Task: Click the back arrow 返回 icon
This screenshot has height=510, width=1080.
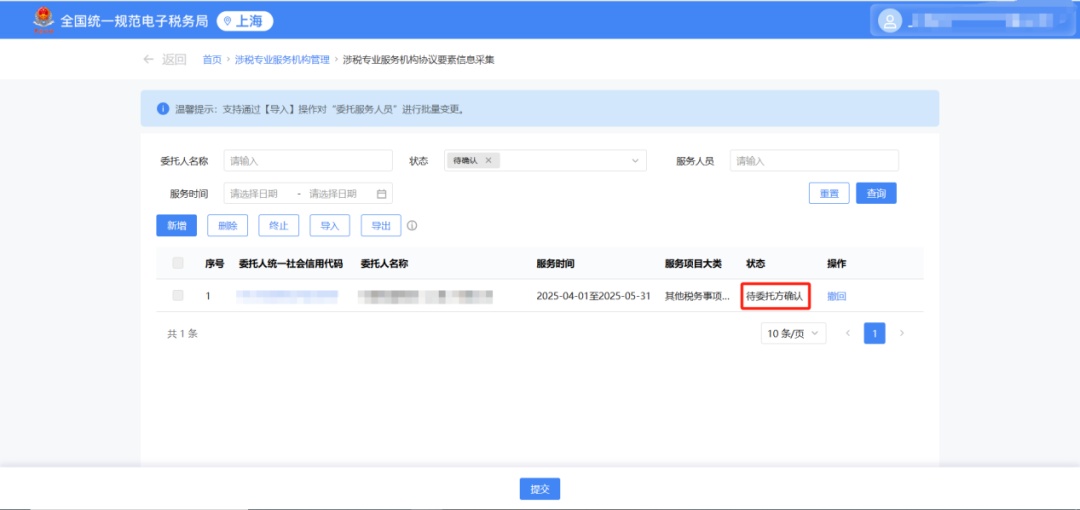Action: 149,60
